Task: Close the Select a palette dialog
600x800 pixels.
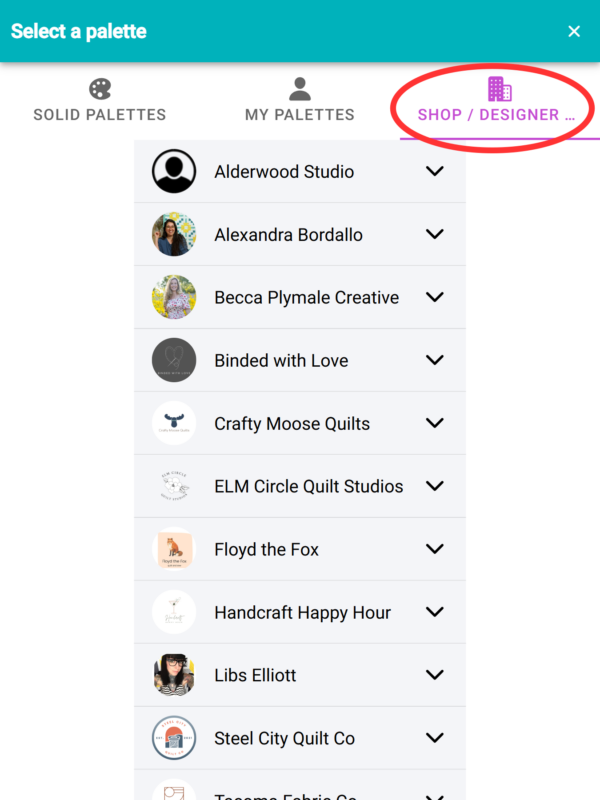Action: [x=574, y=31]
